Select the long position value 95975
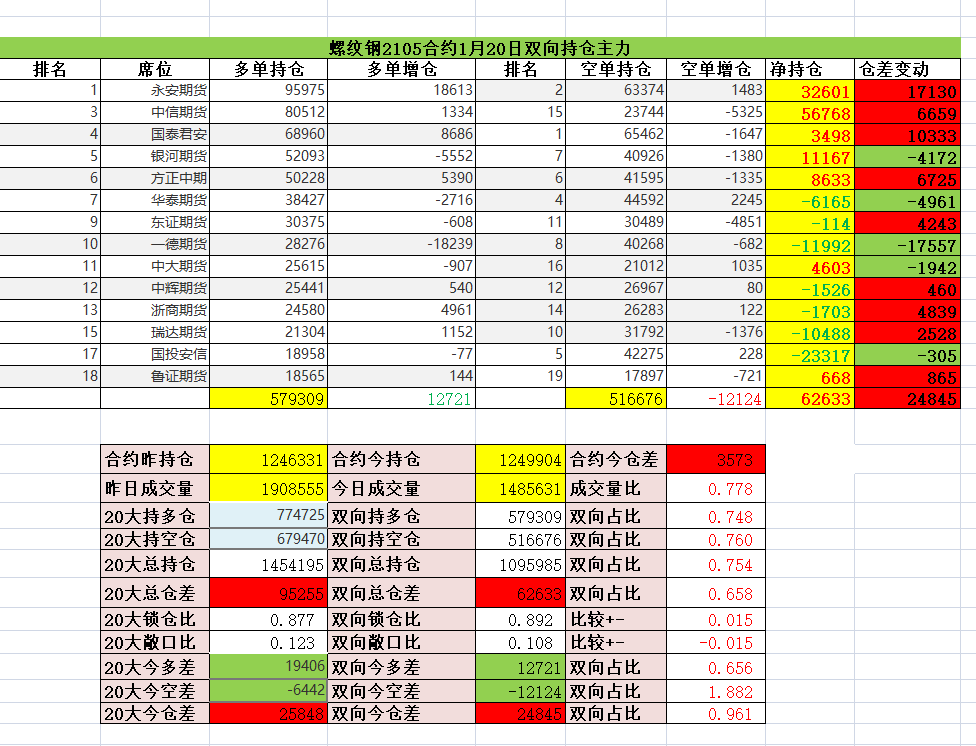The width and height of the screenshot is (976, 746). coord(269,90)
